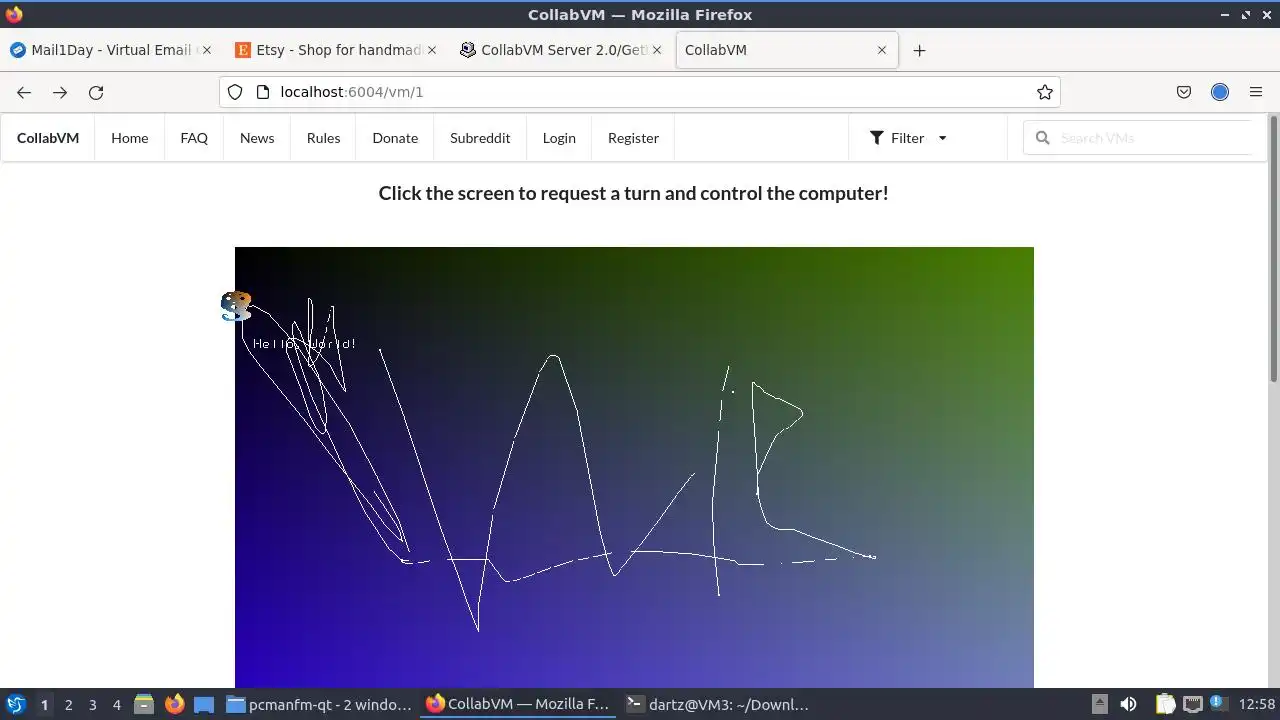Close the Etsy tab
This screenshot has height=720, width=1280.
(432, 50)
